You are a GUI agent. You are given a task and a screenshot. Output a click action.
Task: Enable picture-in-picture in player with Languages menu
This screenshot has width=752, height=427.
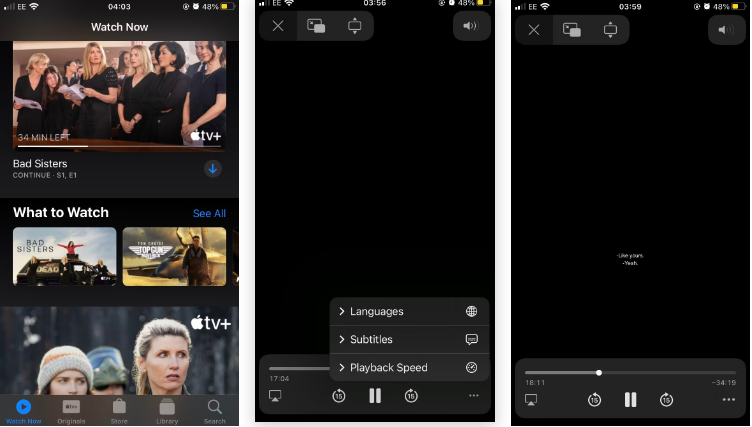pyautogui.click(x=316, y=26)
